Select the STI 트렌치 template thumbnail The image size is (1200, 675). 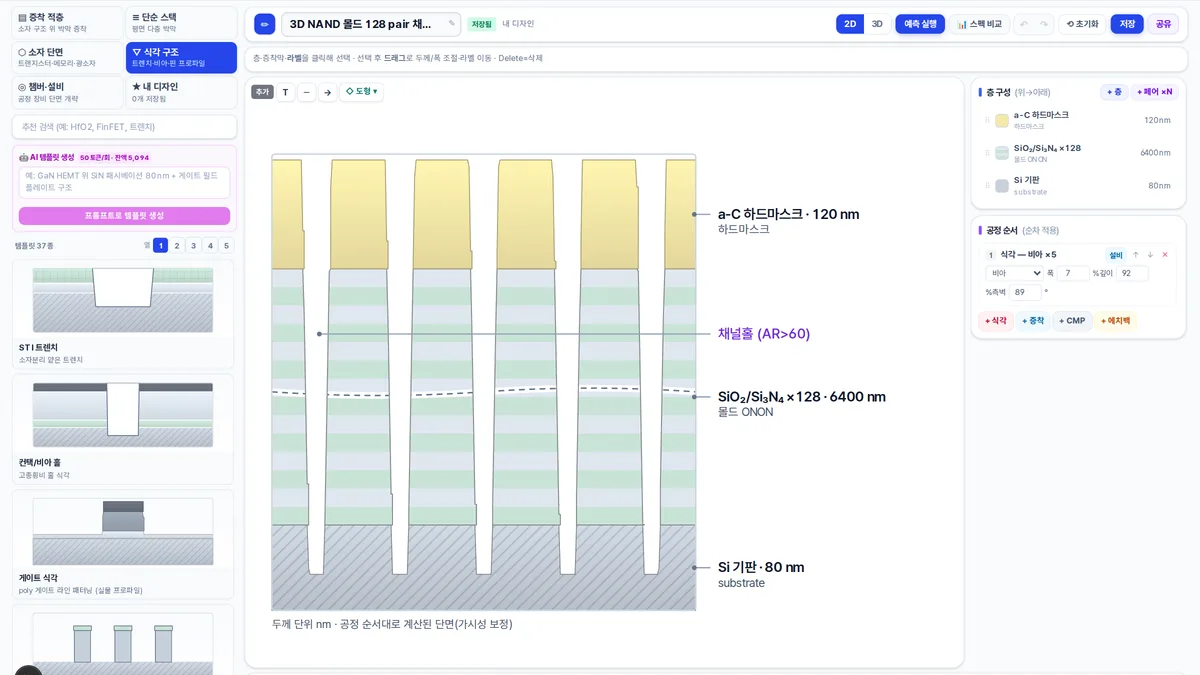click(x=123, y=300)
